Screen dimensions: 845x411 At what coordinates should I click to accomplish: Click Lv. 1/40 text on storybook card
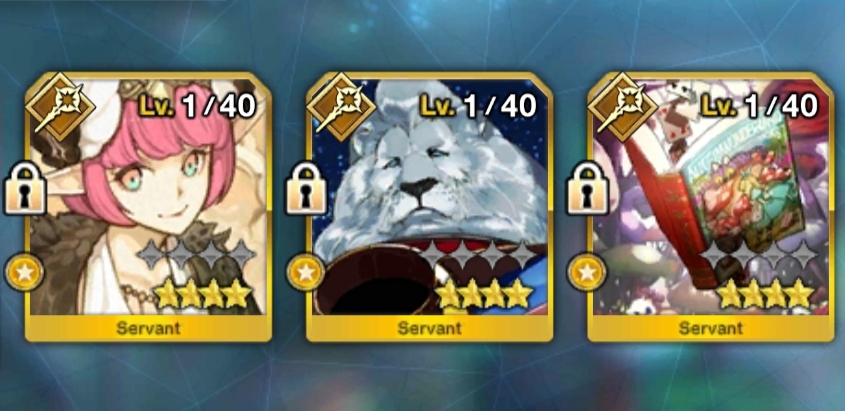point(760,107)
